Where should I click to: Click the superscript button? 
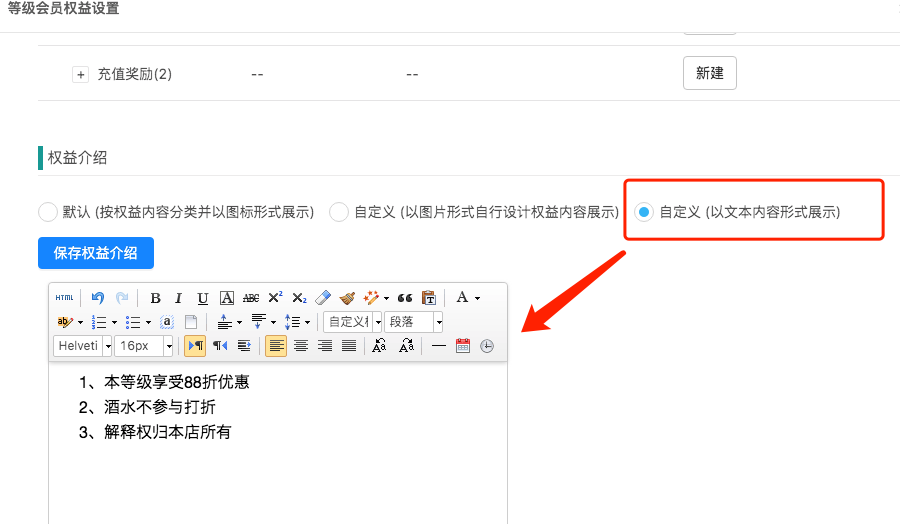pos(275,298)
